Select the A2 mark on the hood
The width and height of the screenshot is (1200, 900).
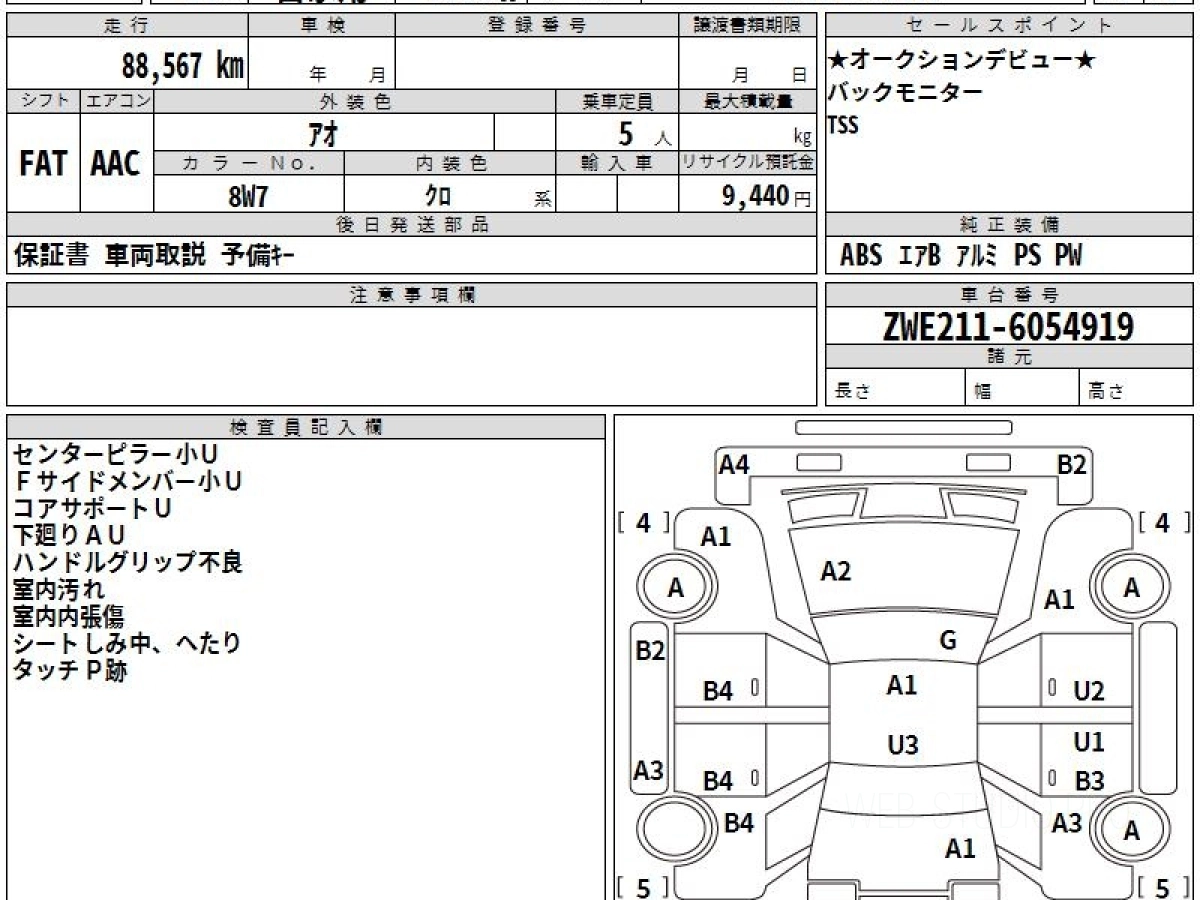(835, 571)
